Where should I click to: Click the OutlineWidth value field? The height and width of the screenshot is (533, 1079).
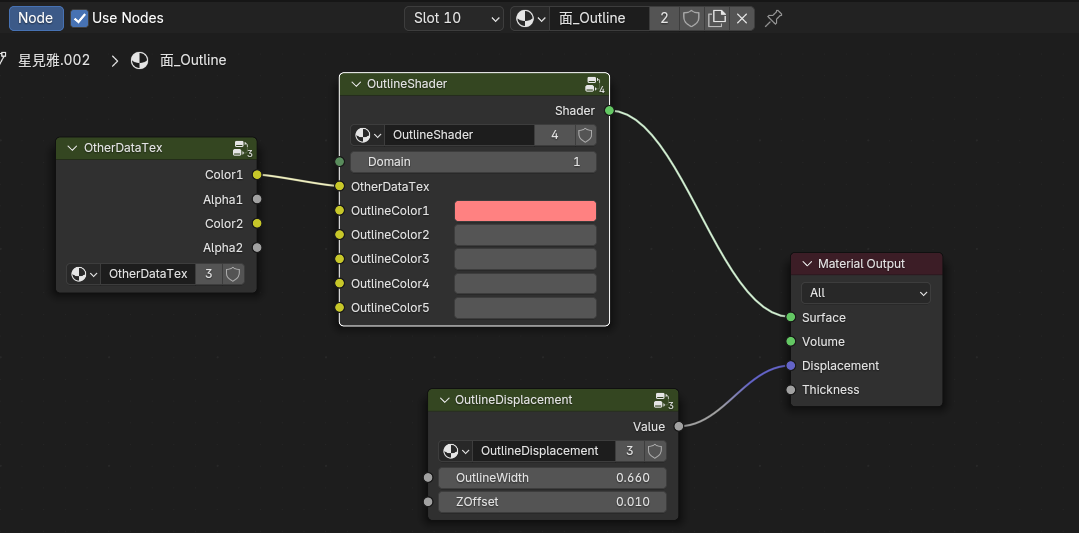[x=552, y=478]
